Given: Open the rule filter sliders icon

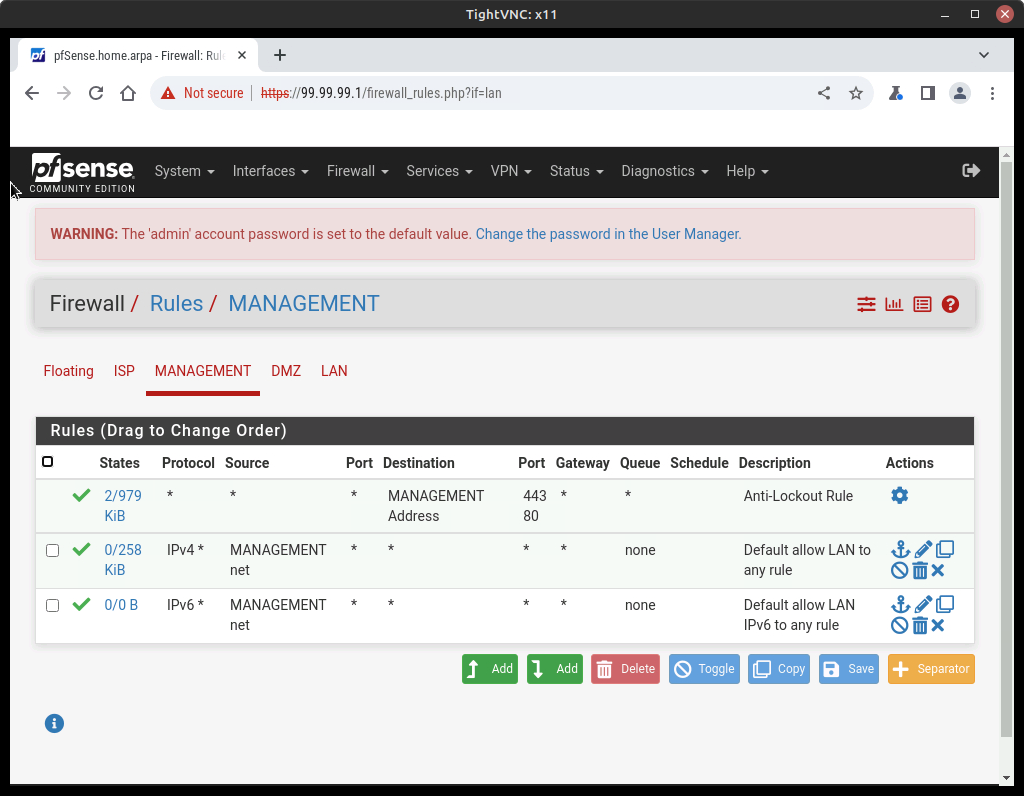Looking at the screenshot, I should (866, 304).
